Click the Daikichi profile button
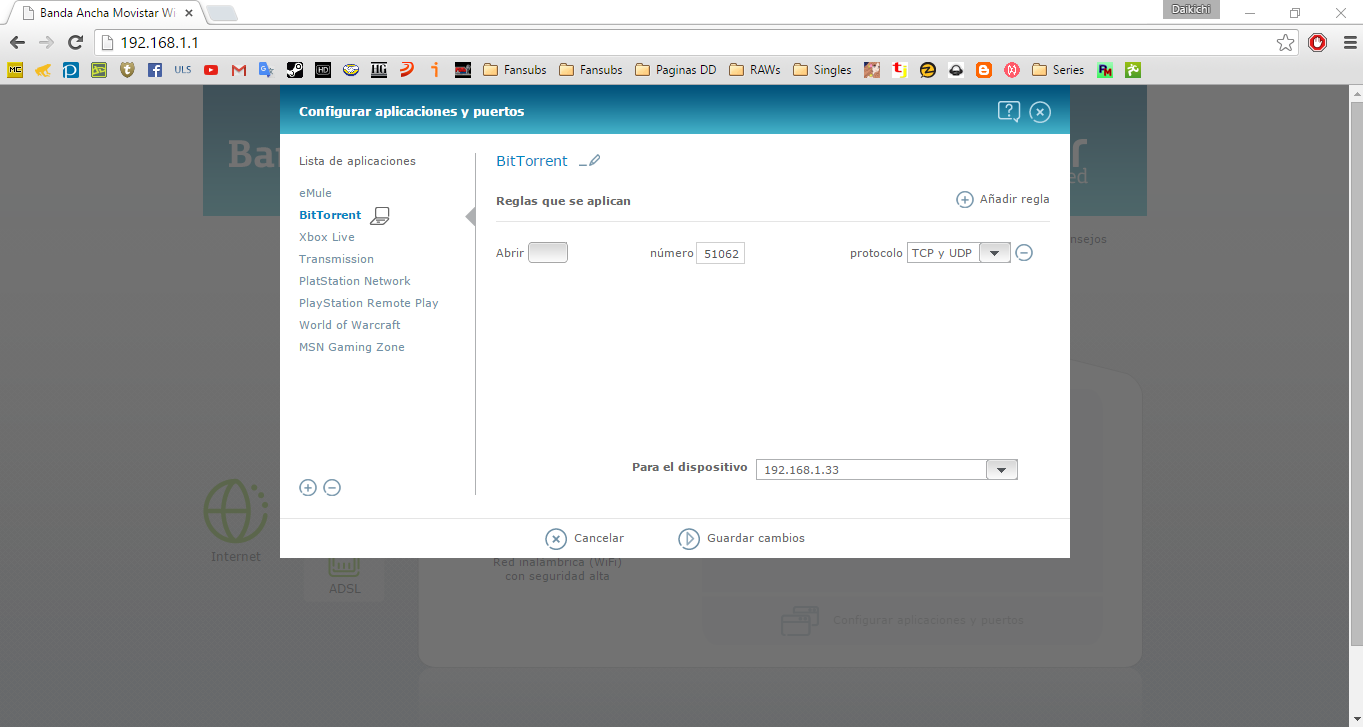 [x=1191, y=9]
